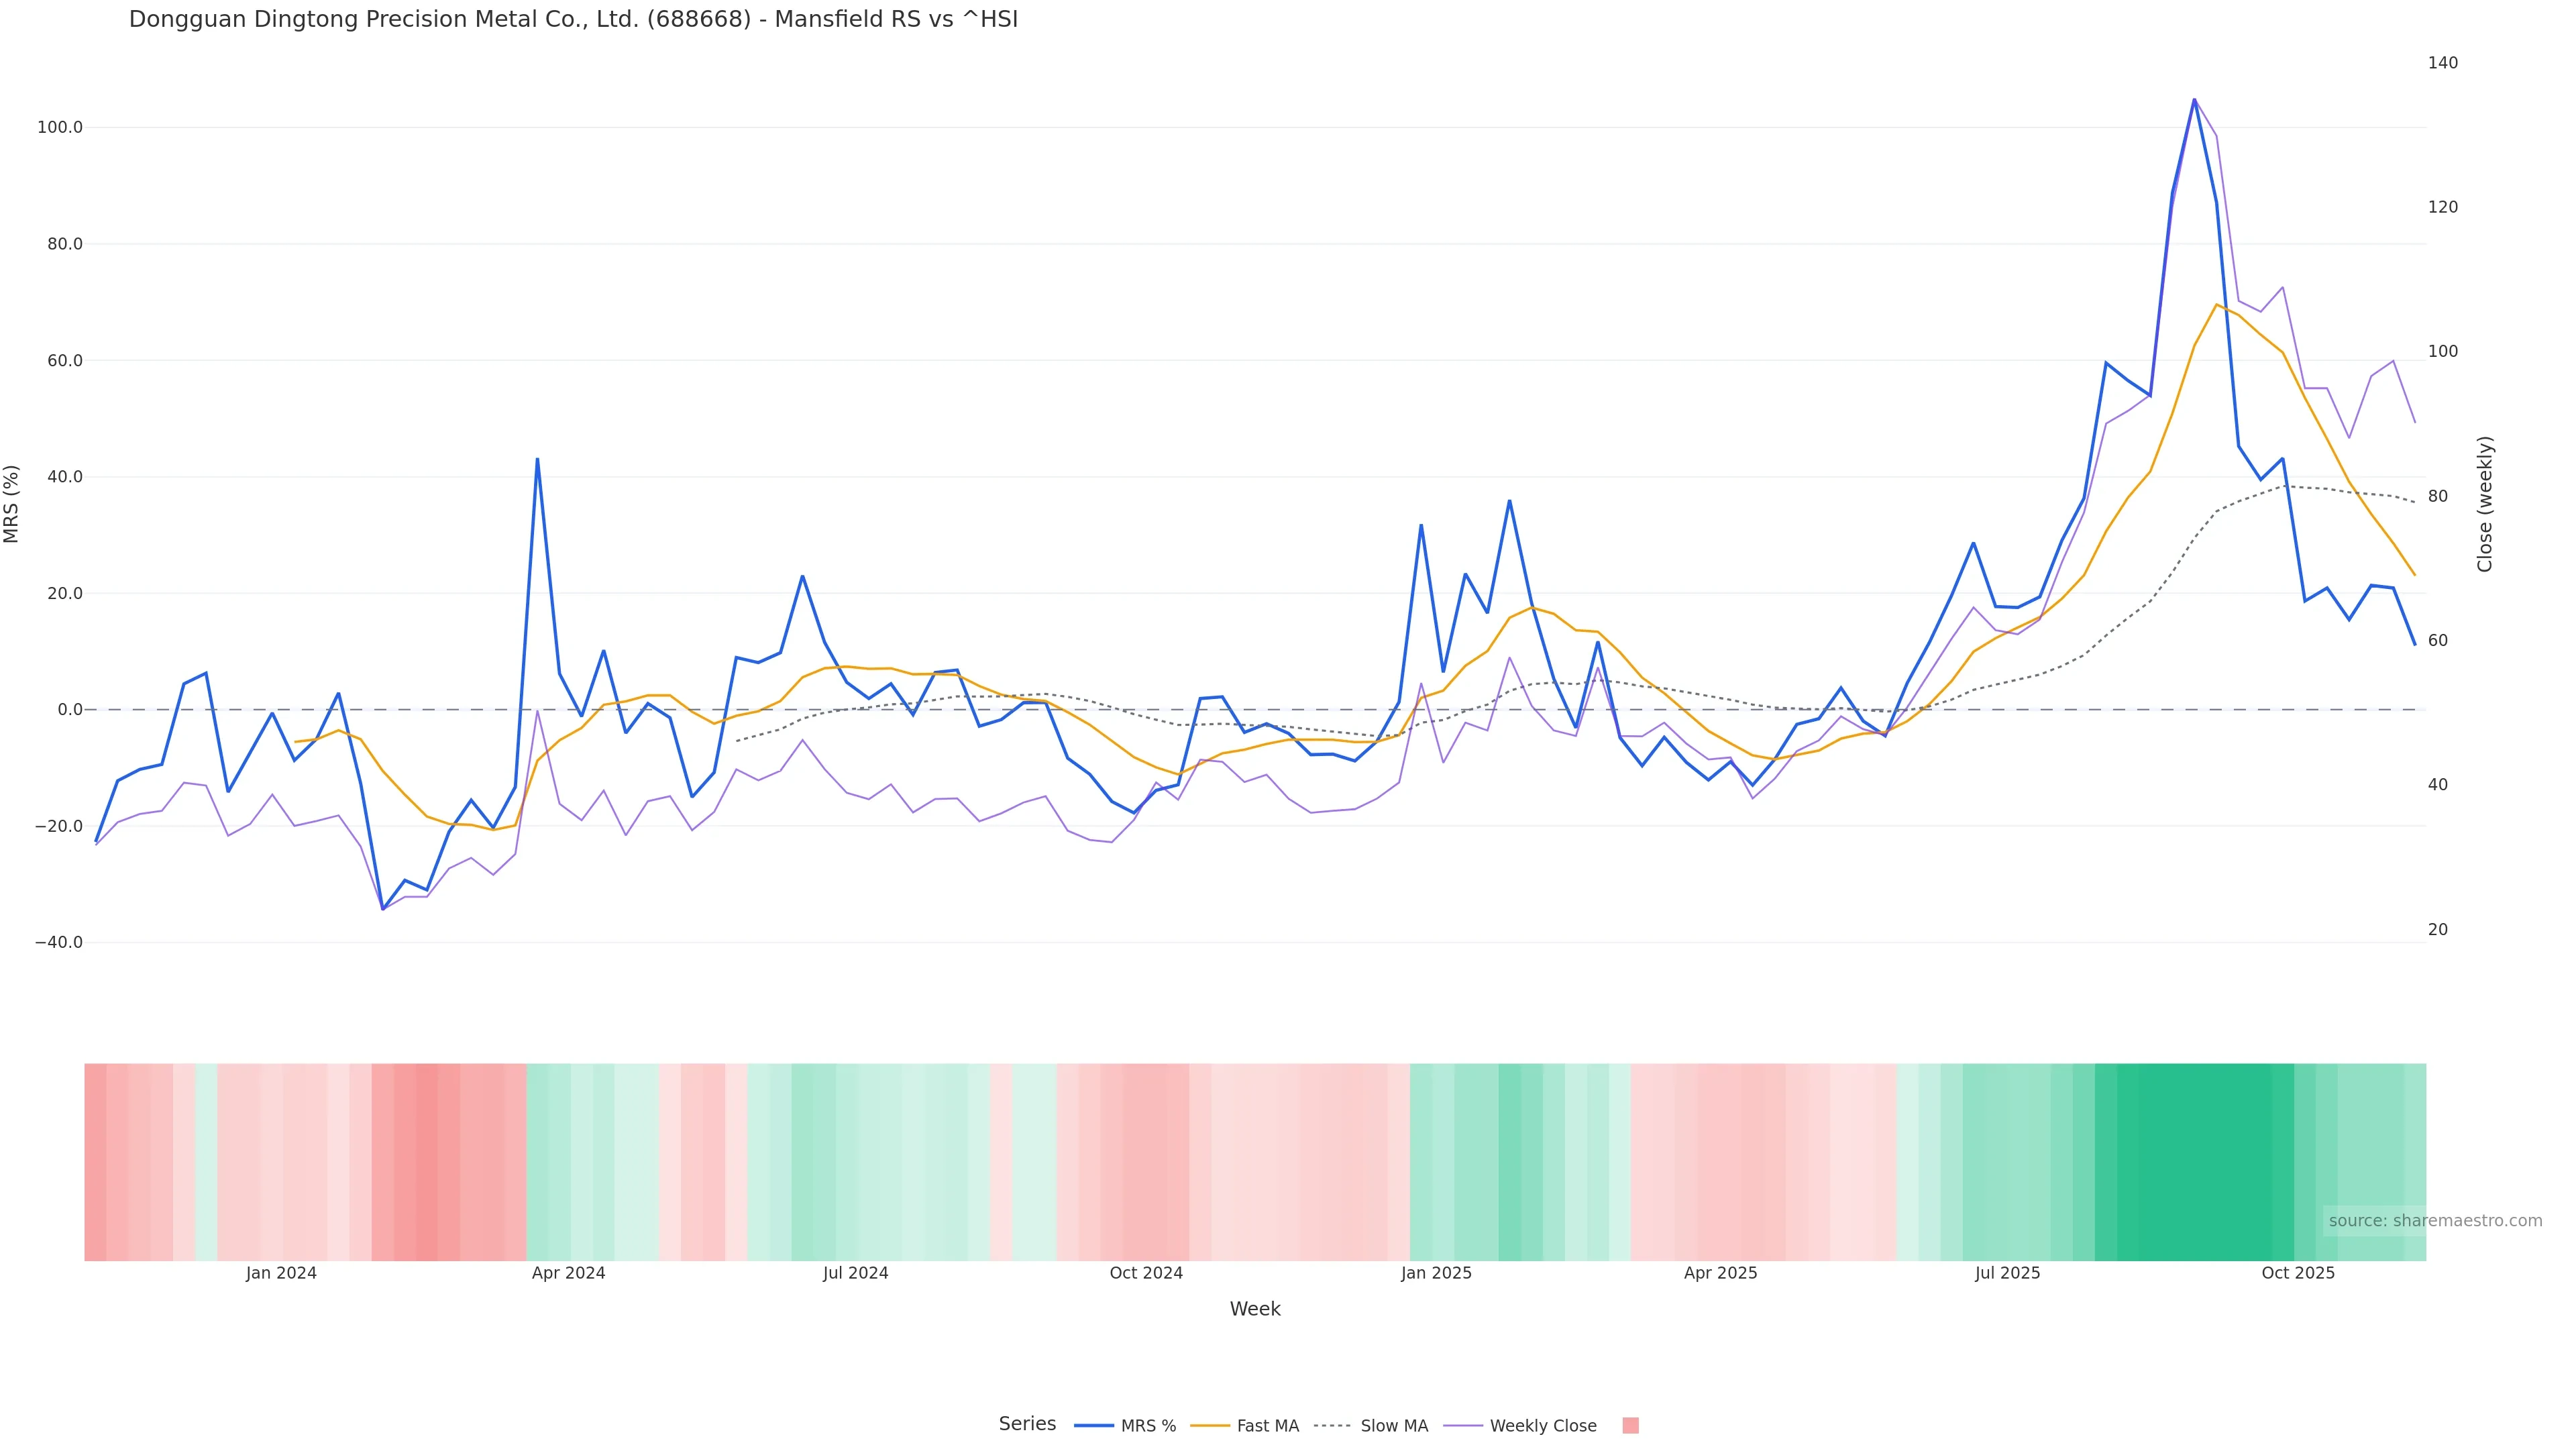Viewport: 2576px width, 1449px height.
Task: Click the Week x-axis title
Action: click(1255, 1309)
